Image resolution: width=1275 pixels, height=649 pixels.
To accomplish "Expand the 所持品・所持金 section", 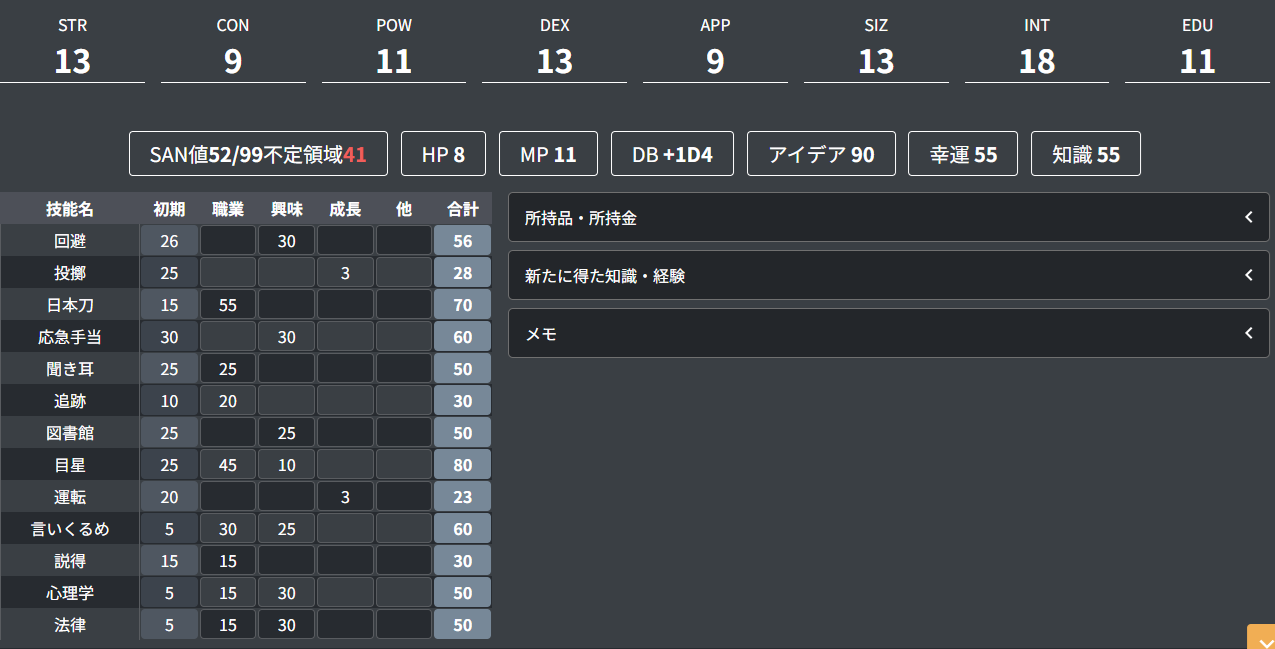I will point(888,217).
